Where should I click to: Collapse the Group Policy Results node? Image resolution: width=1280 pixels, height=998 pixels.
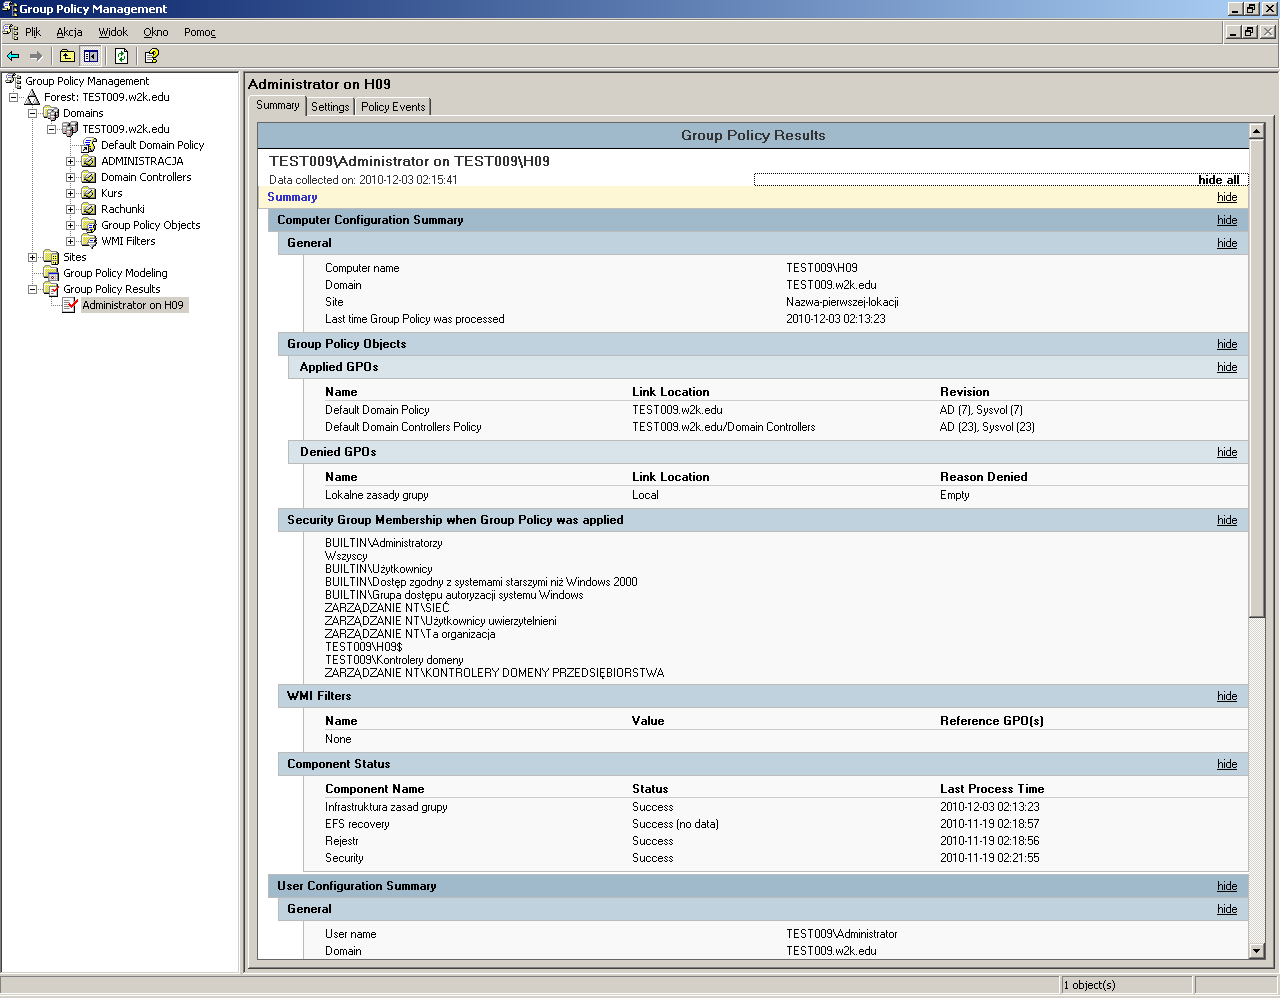[x=33, y=289]
